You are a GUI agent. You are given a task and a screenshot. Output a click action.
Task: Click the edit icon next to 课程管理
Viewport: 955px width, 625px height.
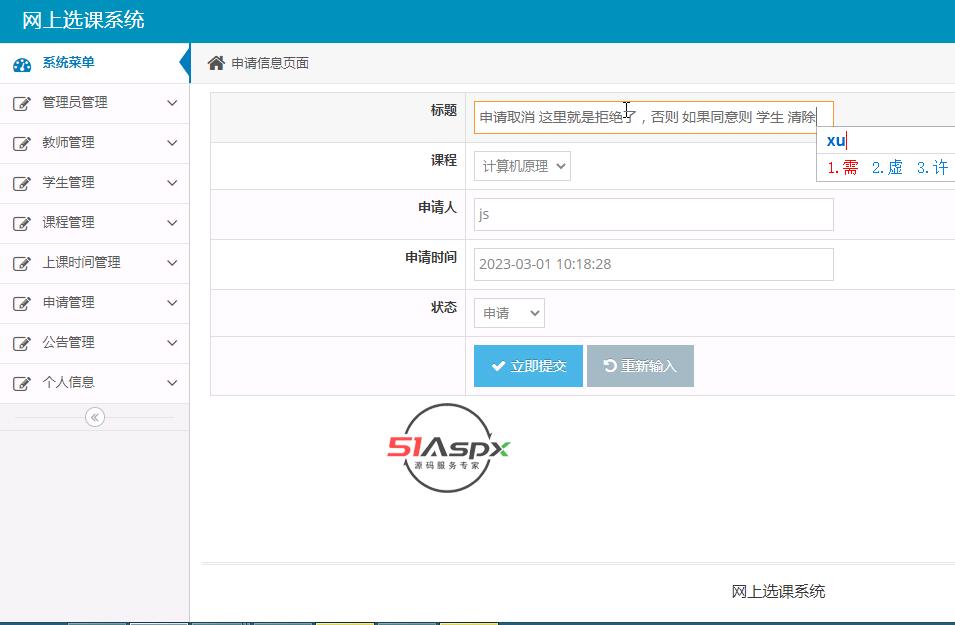[x=22, y=224]
